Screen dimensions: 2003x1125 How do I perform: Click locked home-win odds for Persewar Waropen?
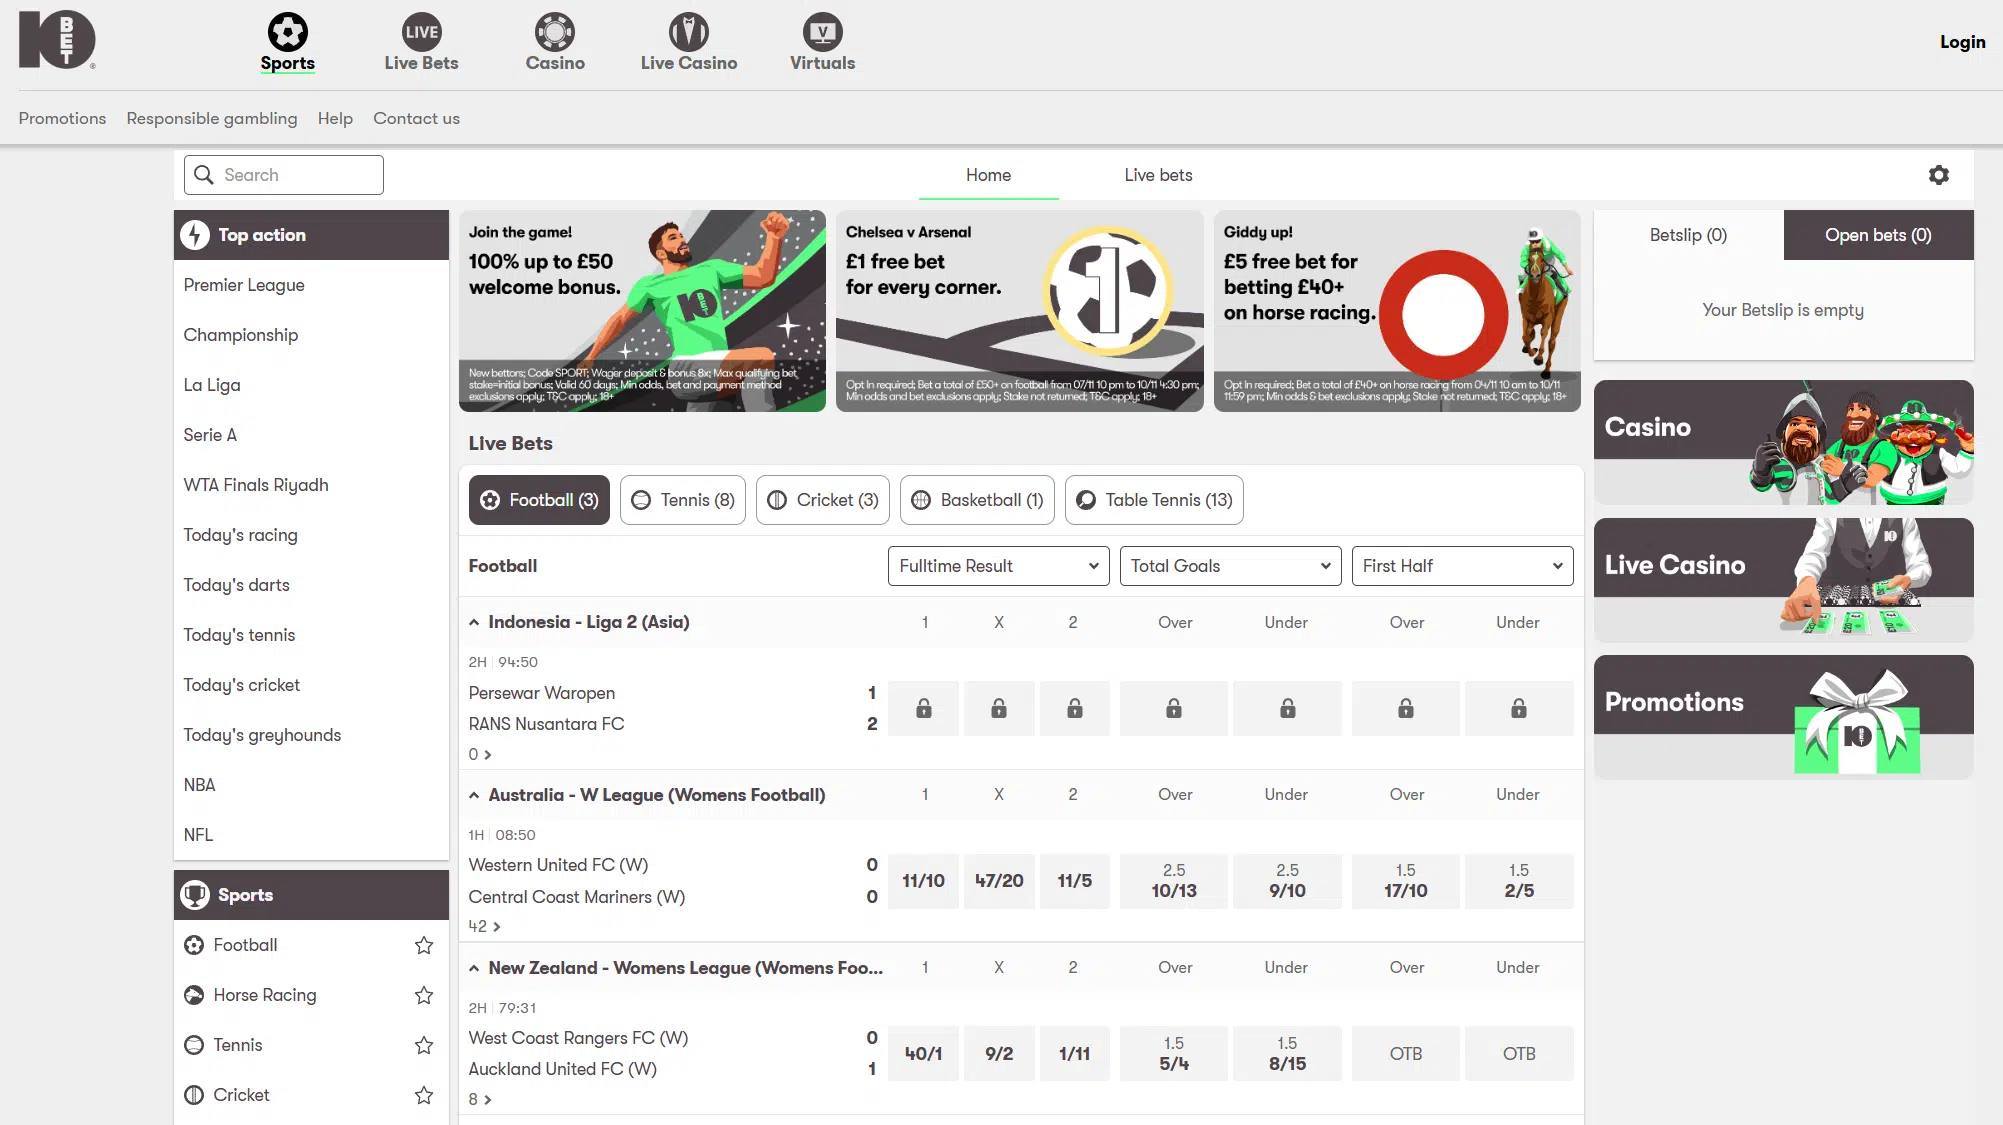click(923, 709)
